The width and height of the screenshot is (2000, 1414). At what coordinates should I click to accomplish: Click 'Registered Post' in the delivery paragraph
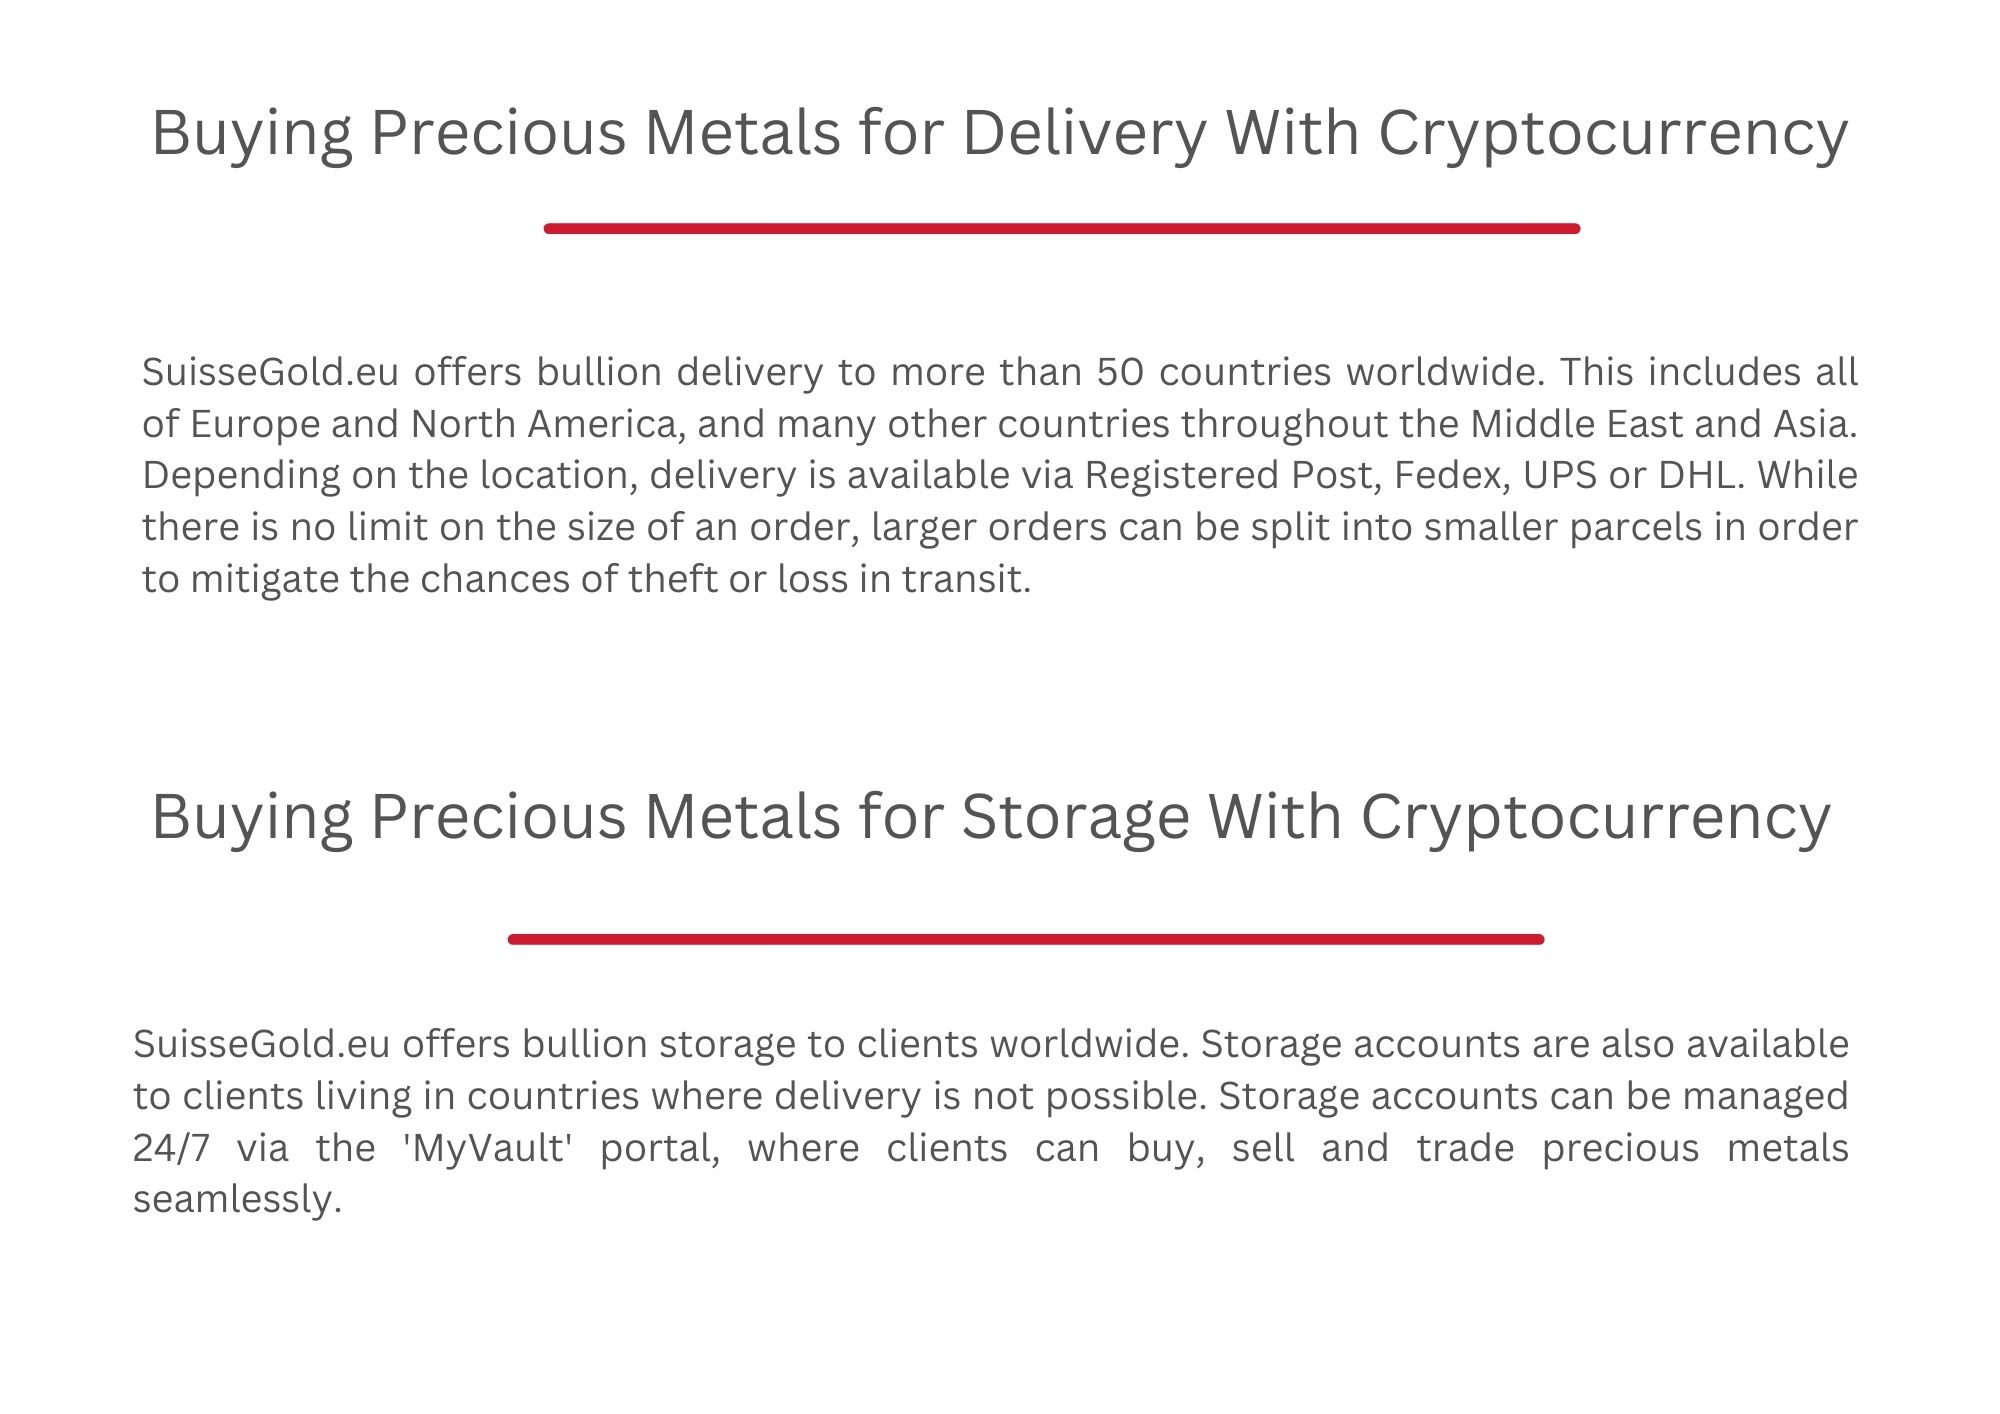click(x=1234, y=476)
